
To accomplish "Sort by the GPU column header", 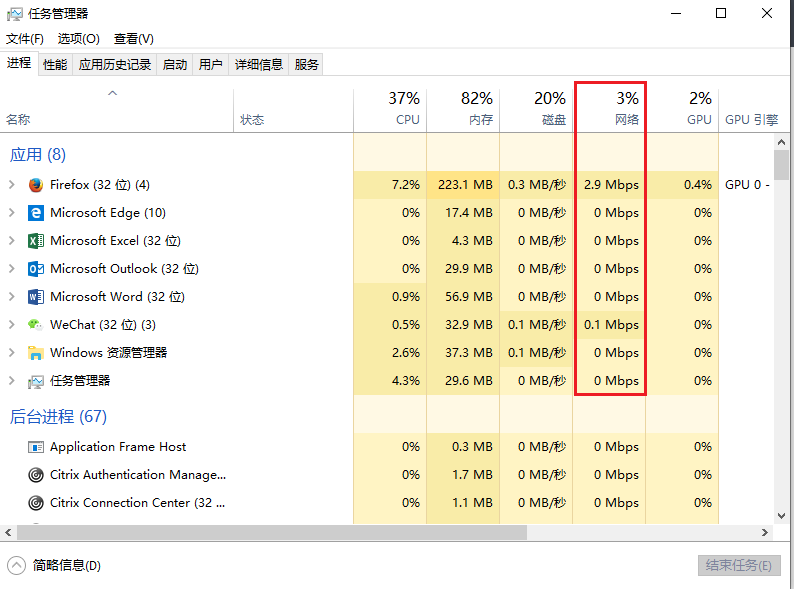I will [x=683, y=110].
